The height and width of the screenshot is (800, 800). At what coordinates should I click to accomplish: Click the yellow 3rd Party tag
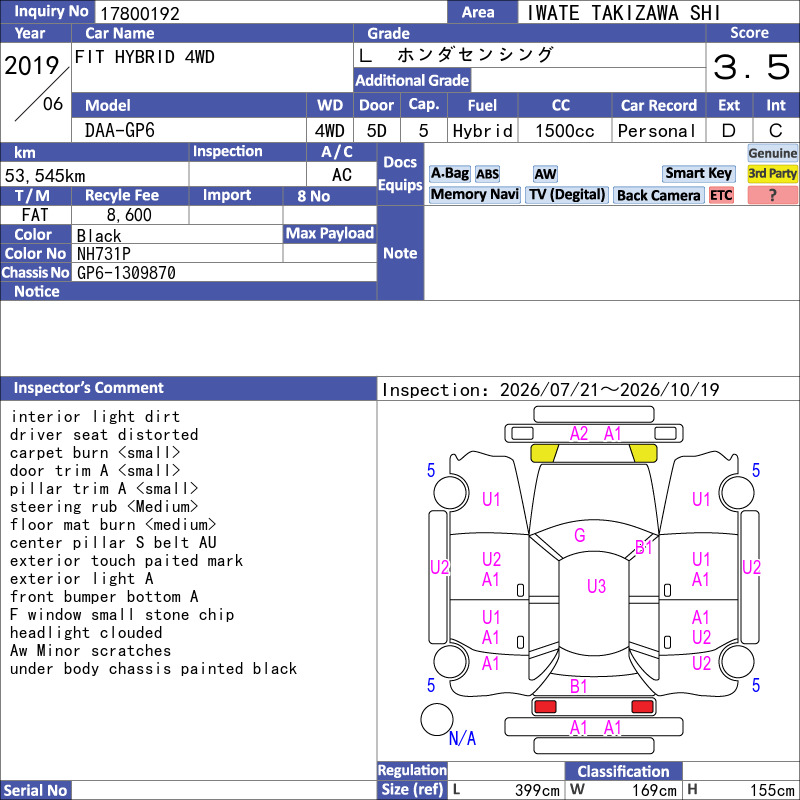tap(772, 173)
